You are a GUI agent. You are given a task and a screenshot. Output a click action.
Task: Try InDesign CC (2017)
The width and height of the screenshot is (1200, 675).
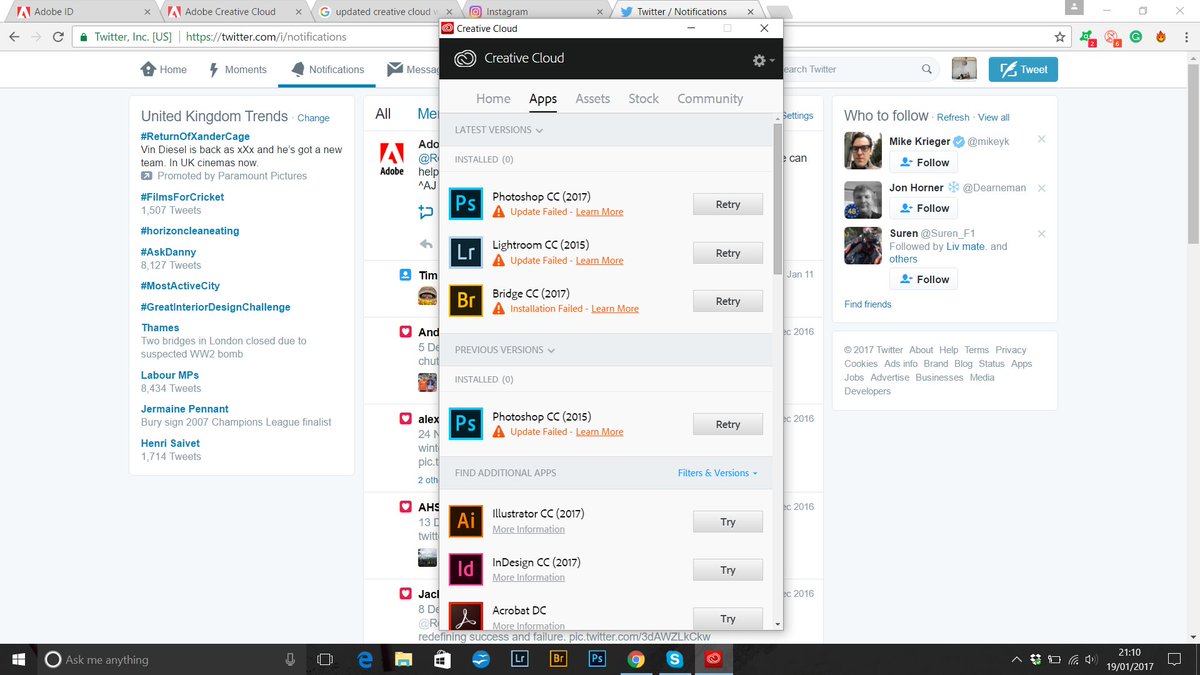pos(728,570)
